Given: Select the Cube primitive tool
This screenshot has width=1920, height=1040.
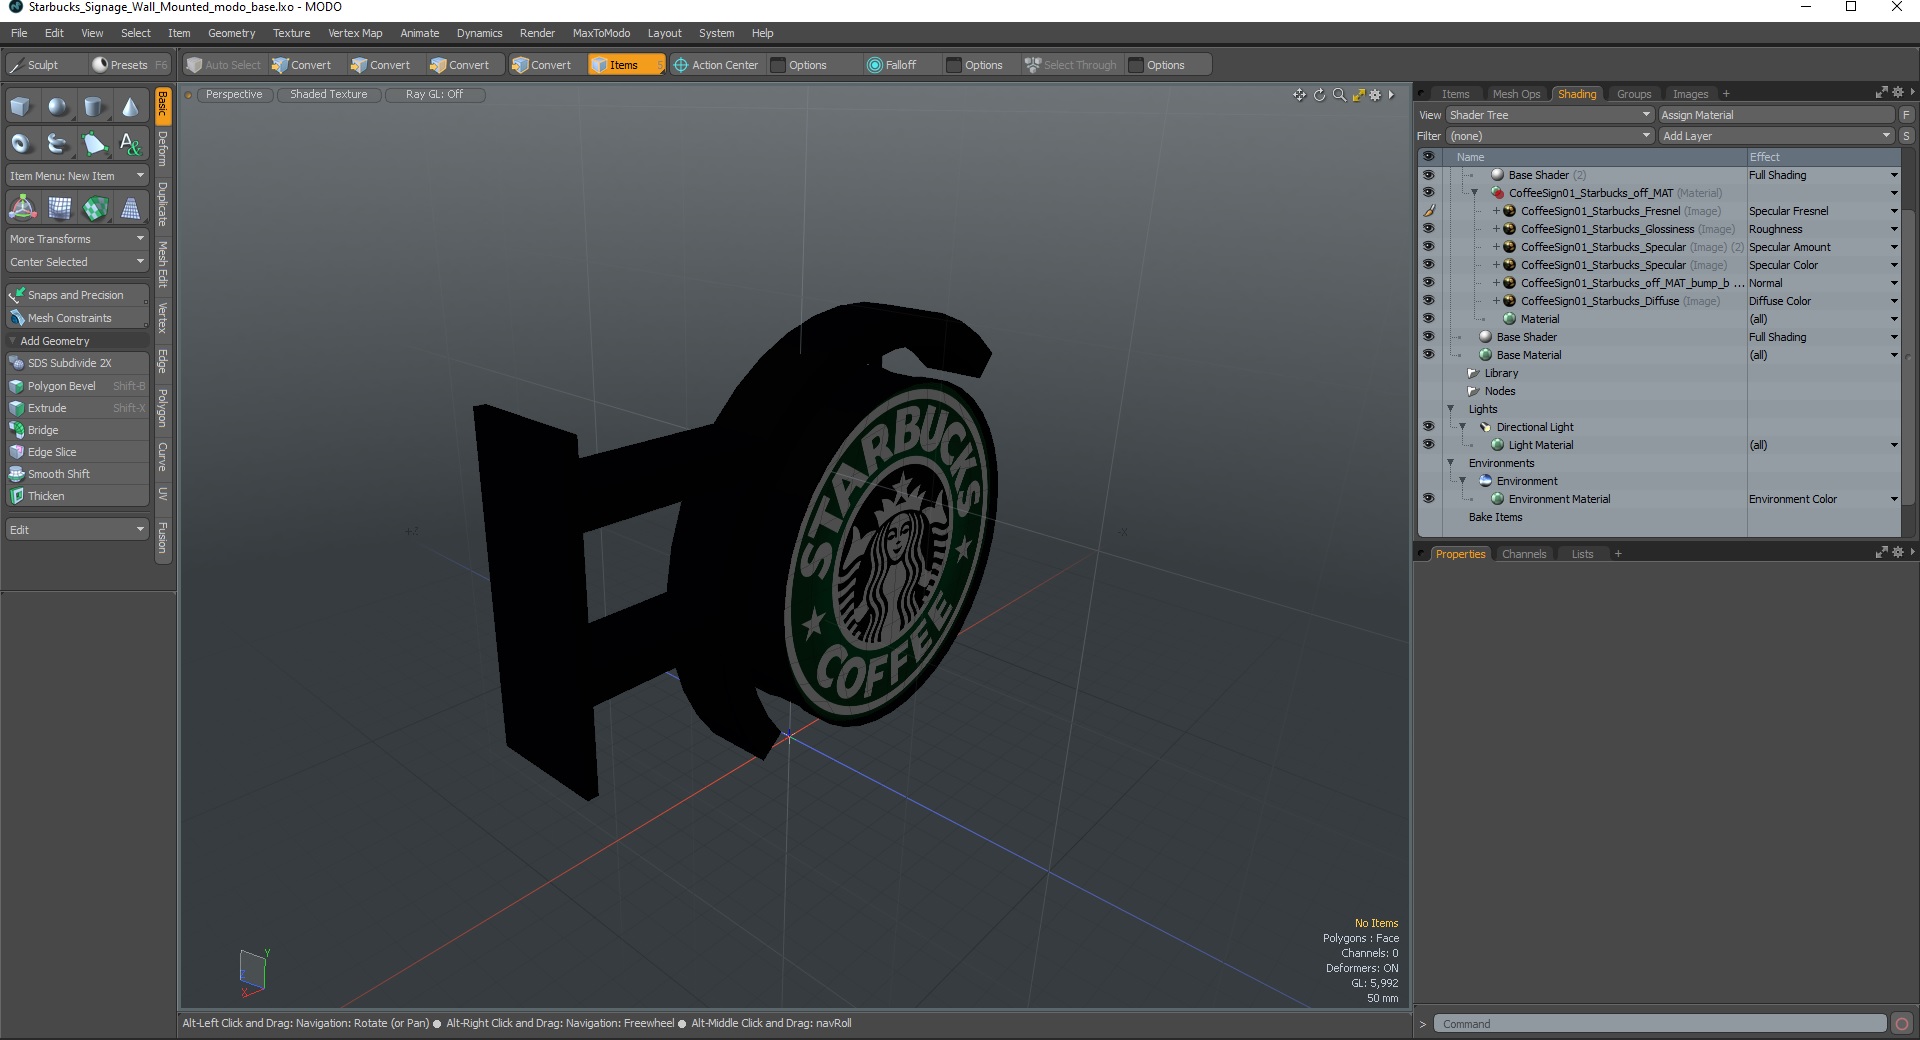Looking at the screenshot, I should 22,107.
